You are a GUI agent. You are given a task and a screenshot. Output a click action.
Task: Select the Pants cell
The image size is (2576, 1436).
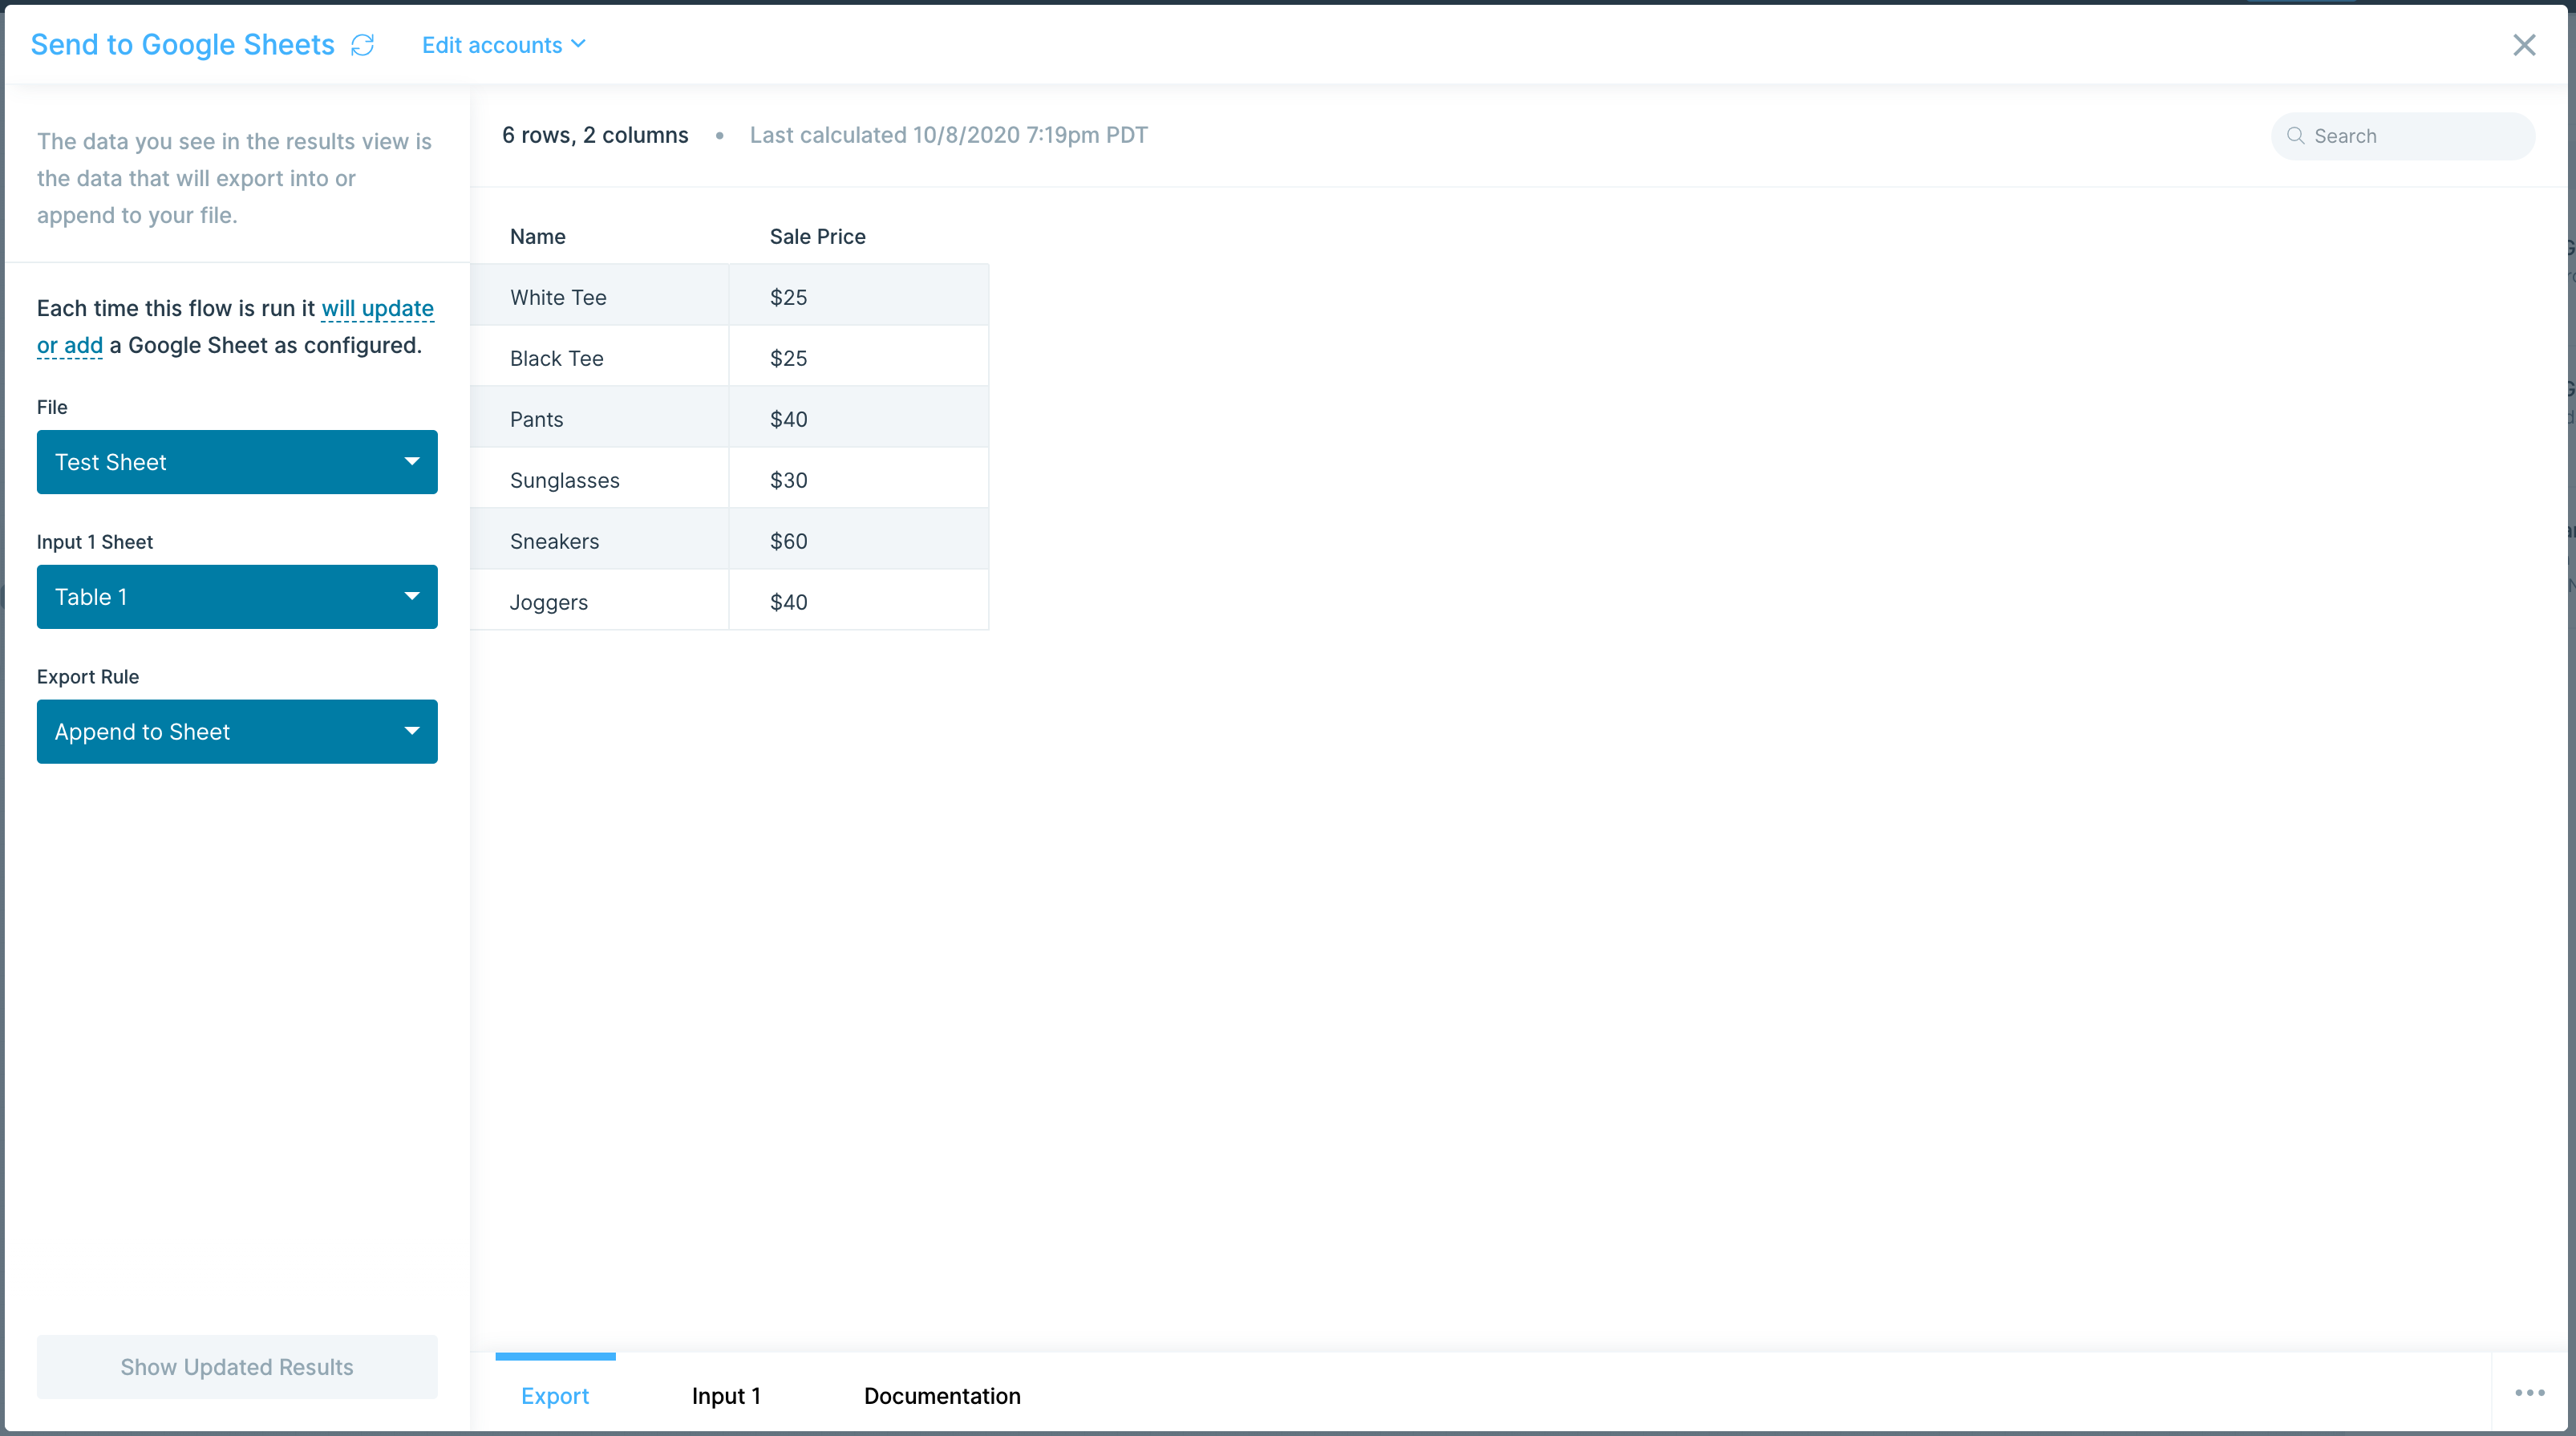[x=599, y=419]
